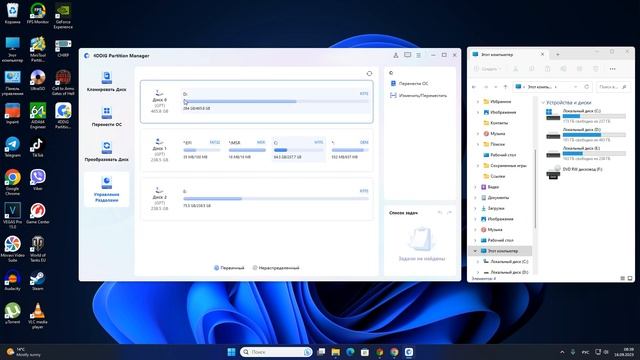The image size is (640, 360).
Task: Expand Музыка under user folder in tree
Action: pyautogui.click(x=478, y=133)
